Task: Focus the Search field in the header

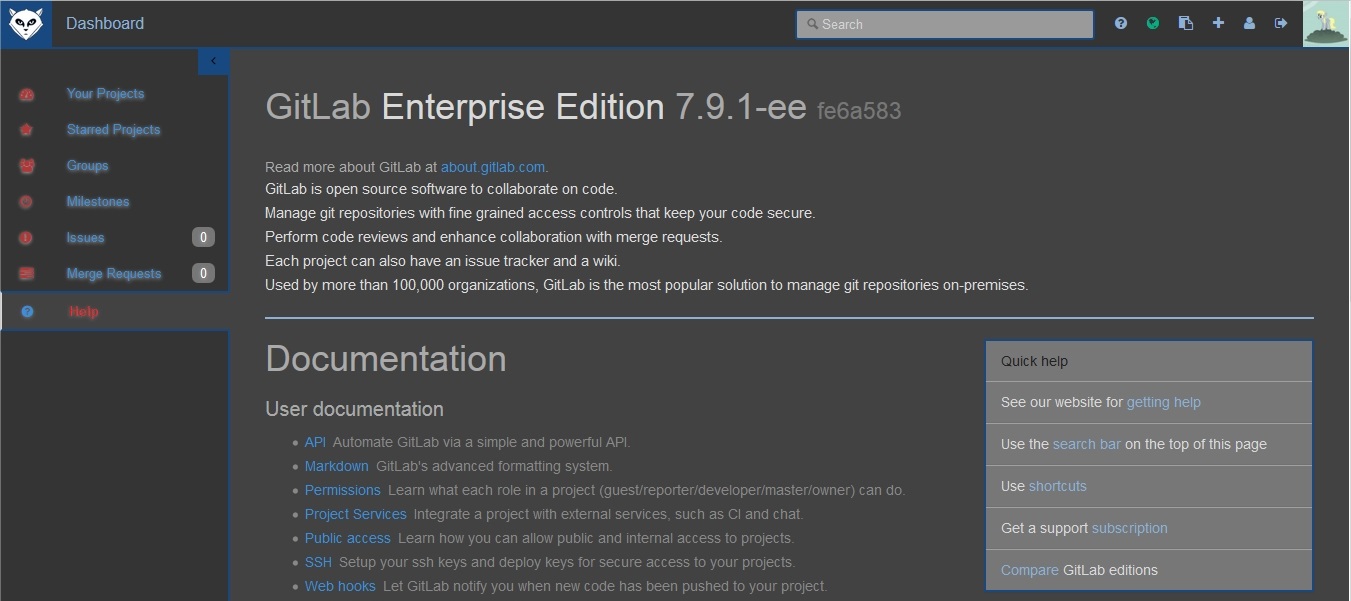Action: coord(945,24)
